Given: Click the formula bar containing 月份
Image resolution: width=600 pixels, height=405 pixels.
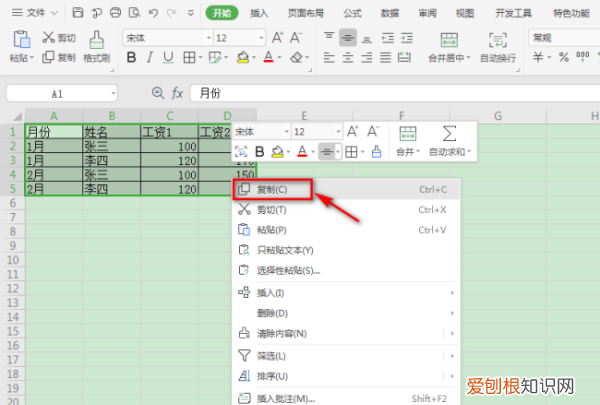Looking at the screenshot, I should tap(395, 93).
